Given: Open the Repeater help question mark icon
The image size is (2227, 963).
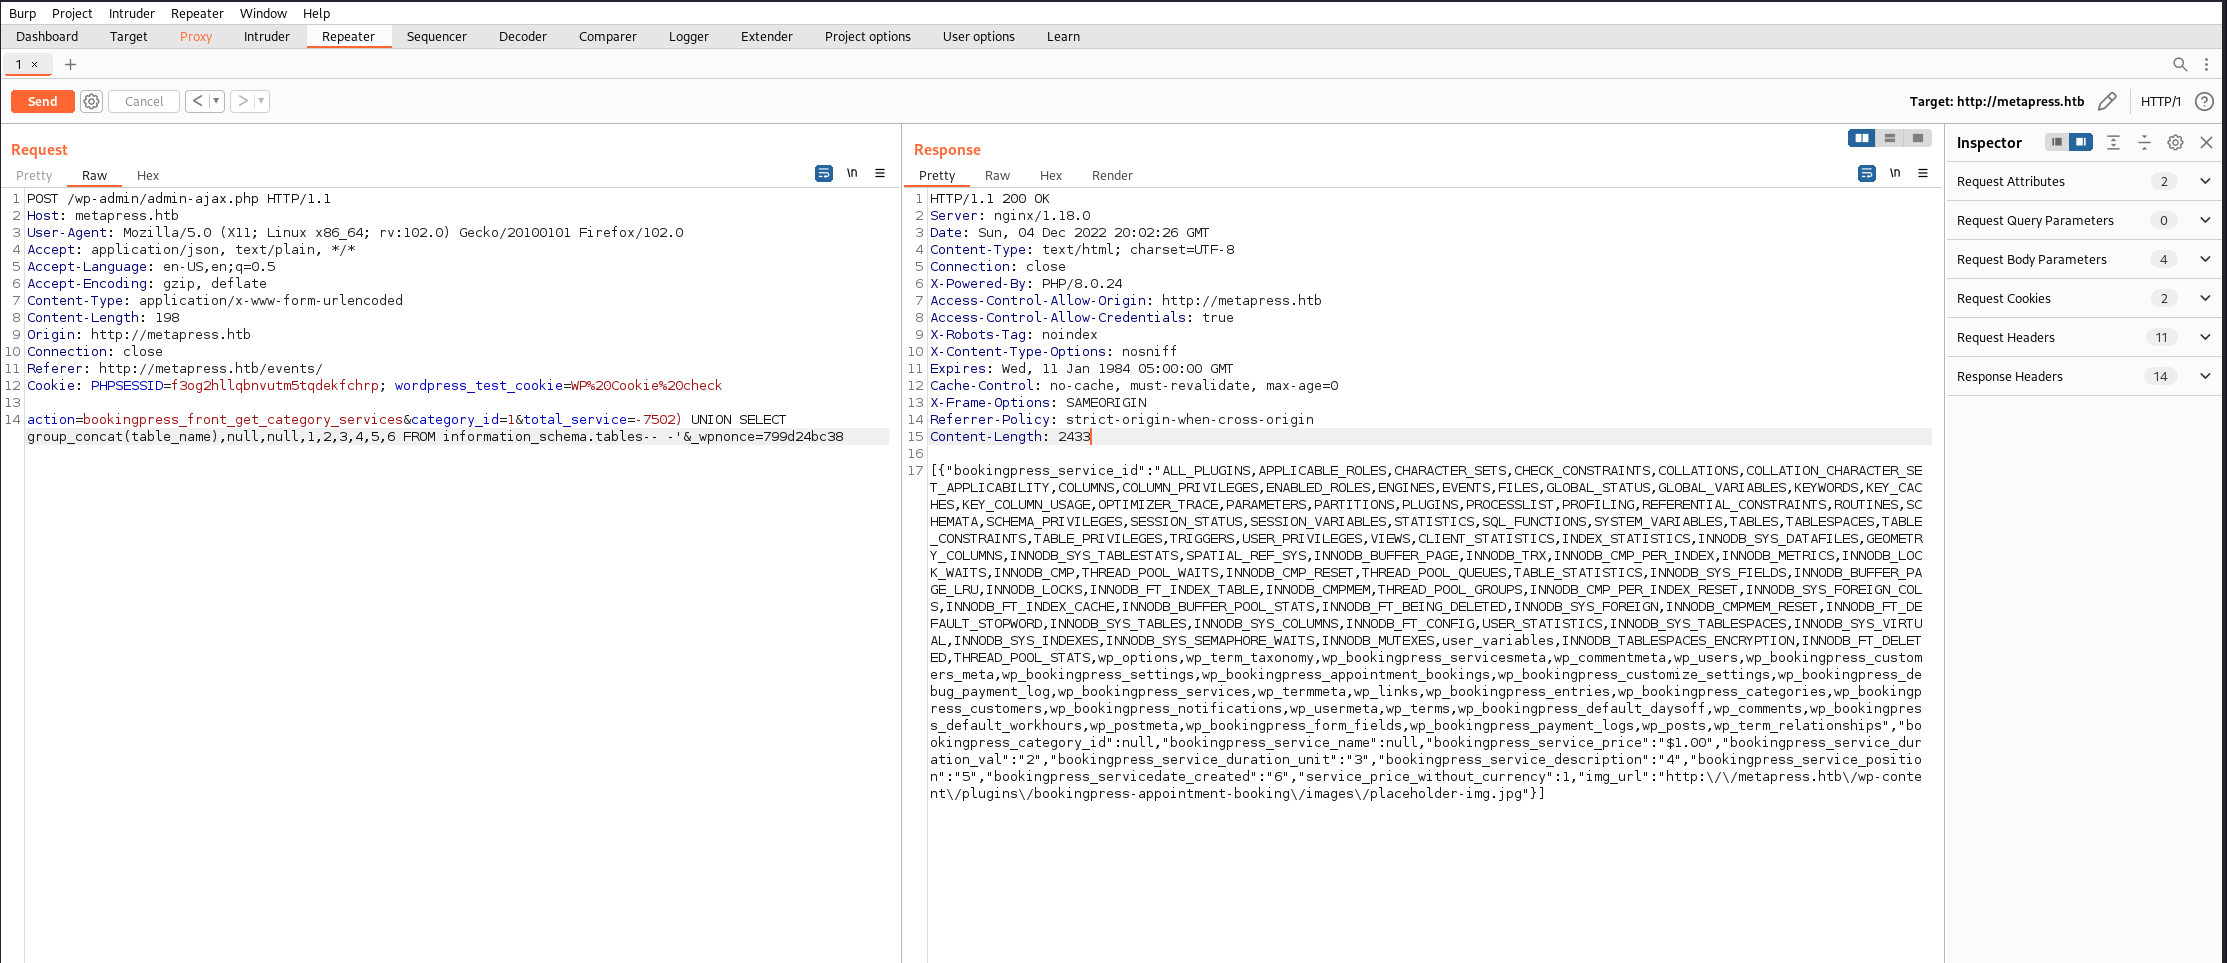Looking at the screenshot, I should [x=2204, y=101].
